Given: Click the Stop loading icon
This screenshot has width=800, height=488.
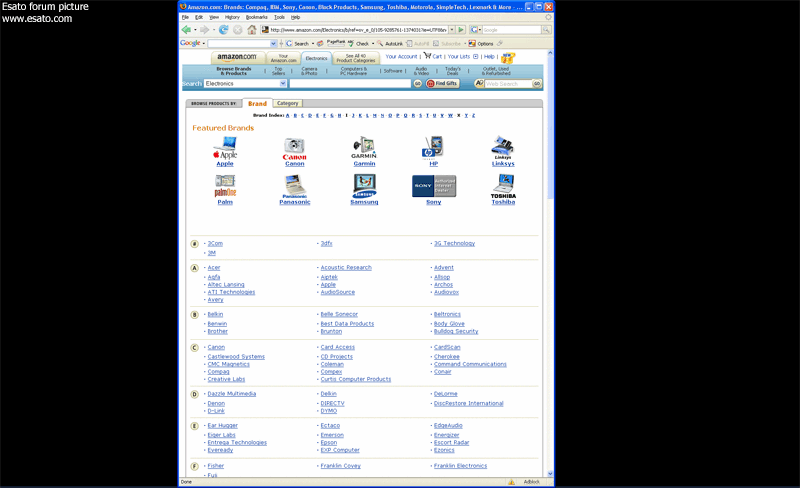Looking at the screenshot, I should point(238,30).
